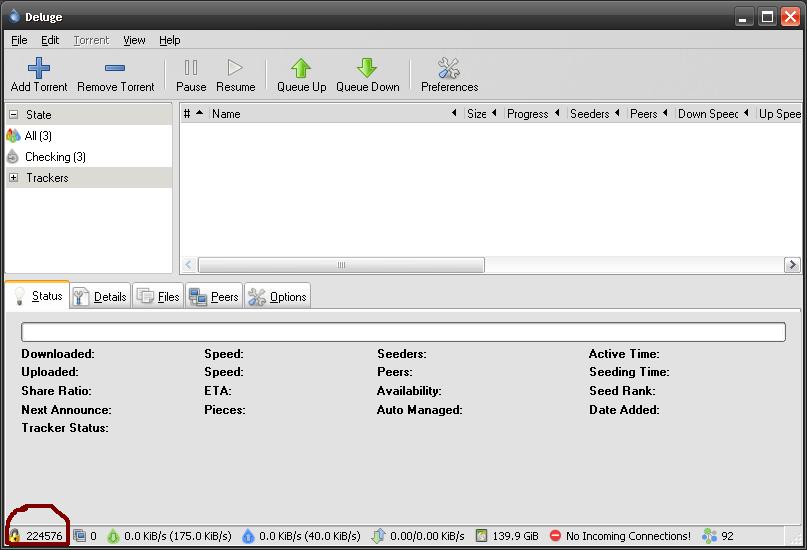The height and width of the screenshot is (550, 807).
Task: Click the Remove Torrent minus icon
Action: click(x=115, y=67)
